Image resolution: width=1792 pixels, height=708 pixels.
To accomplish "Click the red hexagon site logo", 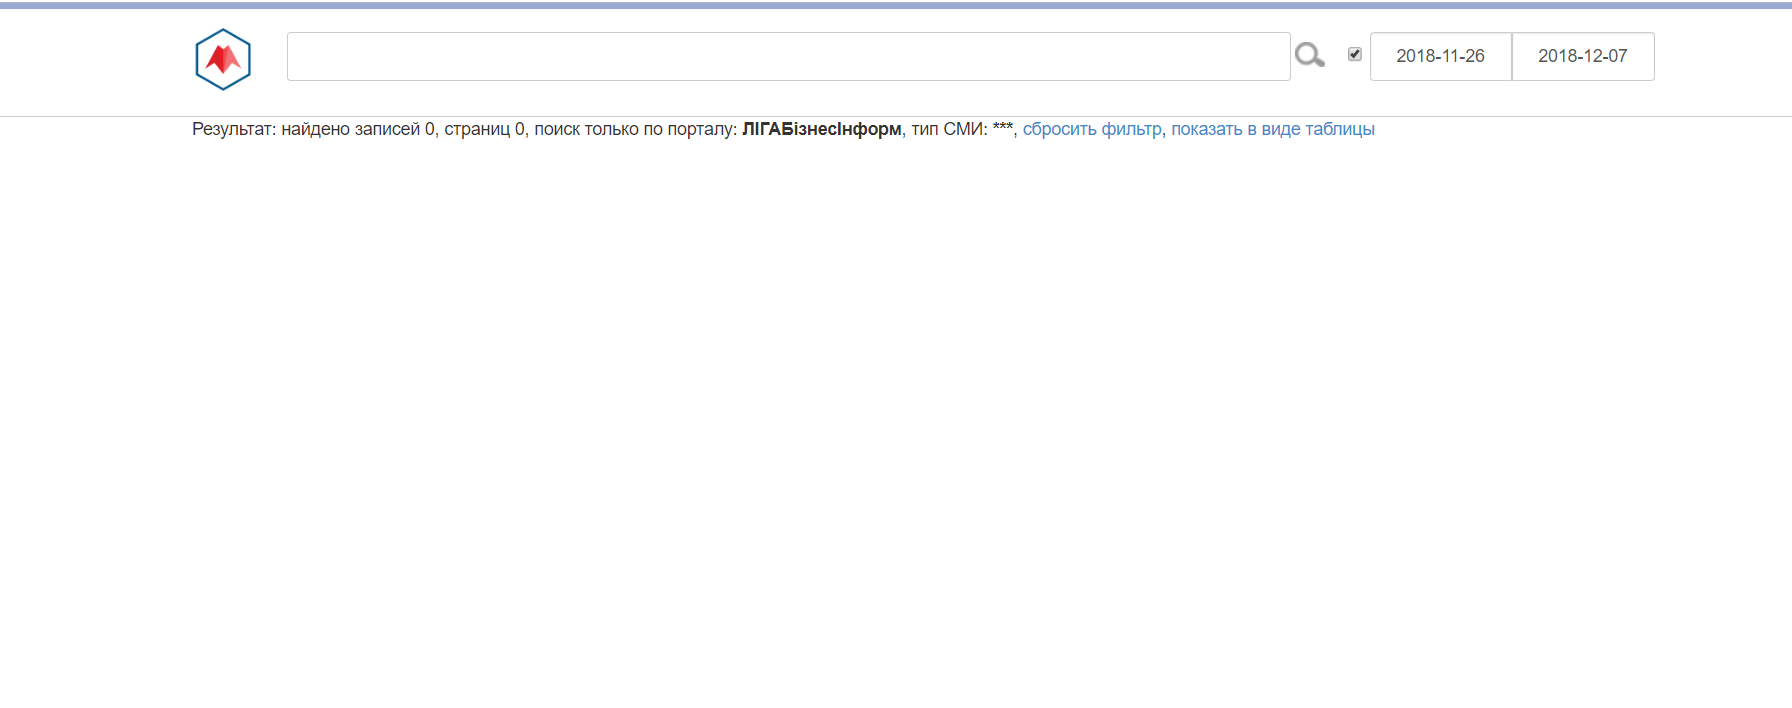I will coord(223,59).
